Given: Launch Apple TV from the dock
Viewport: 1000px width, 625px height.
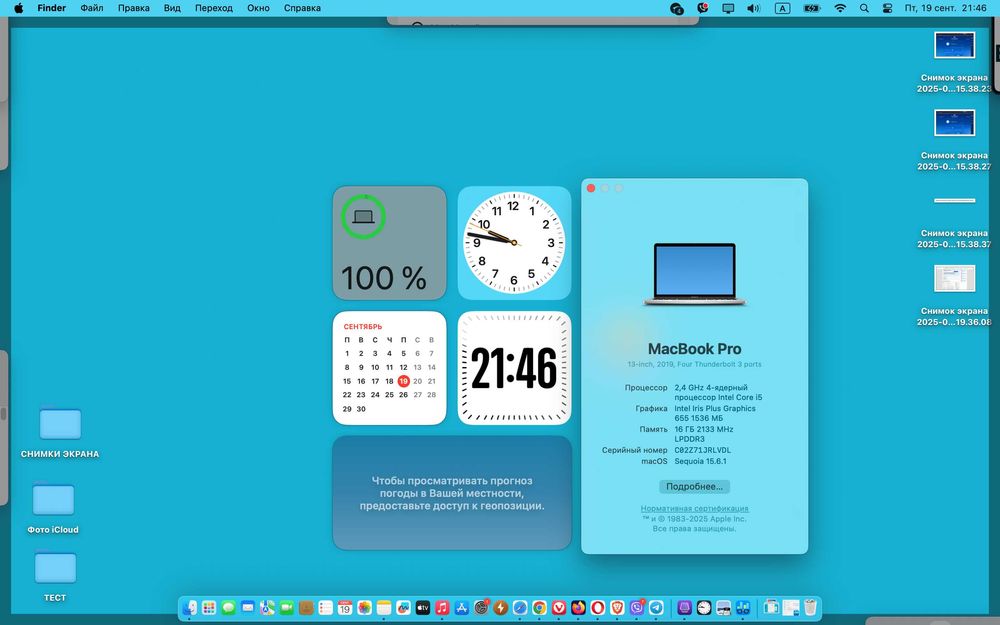Looking at the screenshot, I should [x=423, y=608].
